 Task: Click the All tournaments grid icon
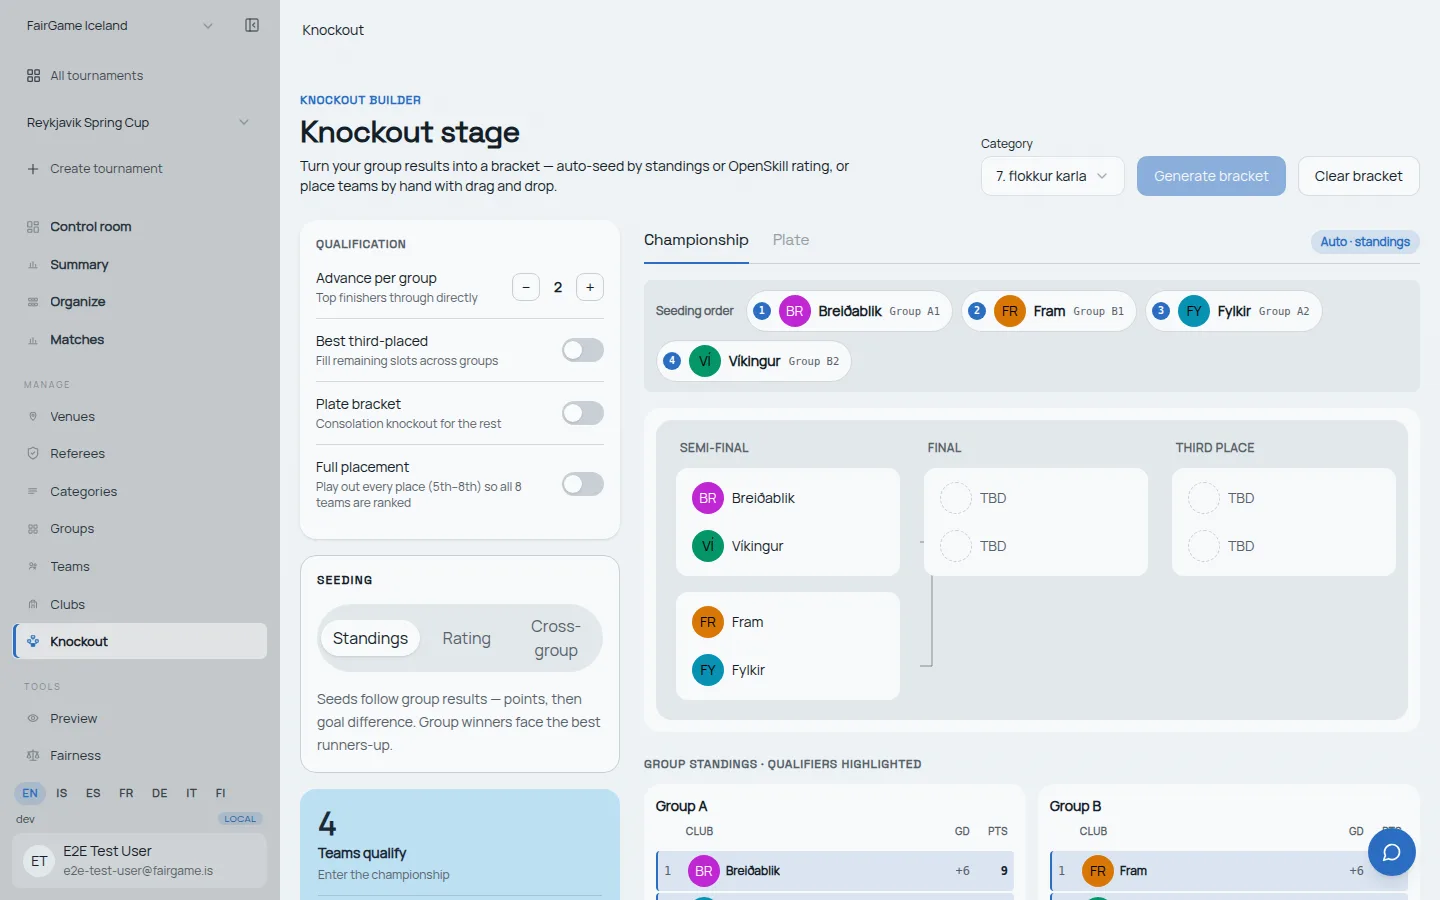pyautogui.click(x=33, y=76)
